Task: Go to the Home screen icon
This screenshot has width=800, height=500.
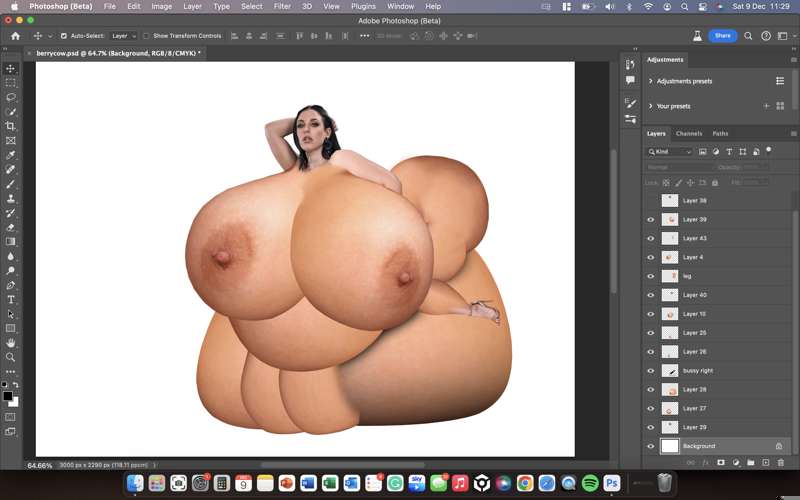Action: (15, 36)
